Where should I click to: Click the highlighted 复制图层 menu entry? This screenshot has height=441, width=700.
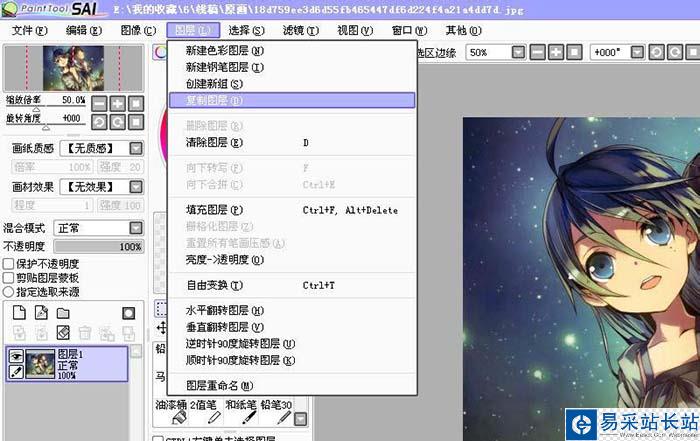[292, 100]
